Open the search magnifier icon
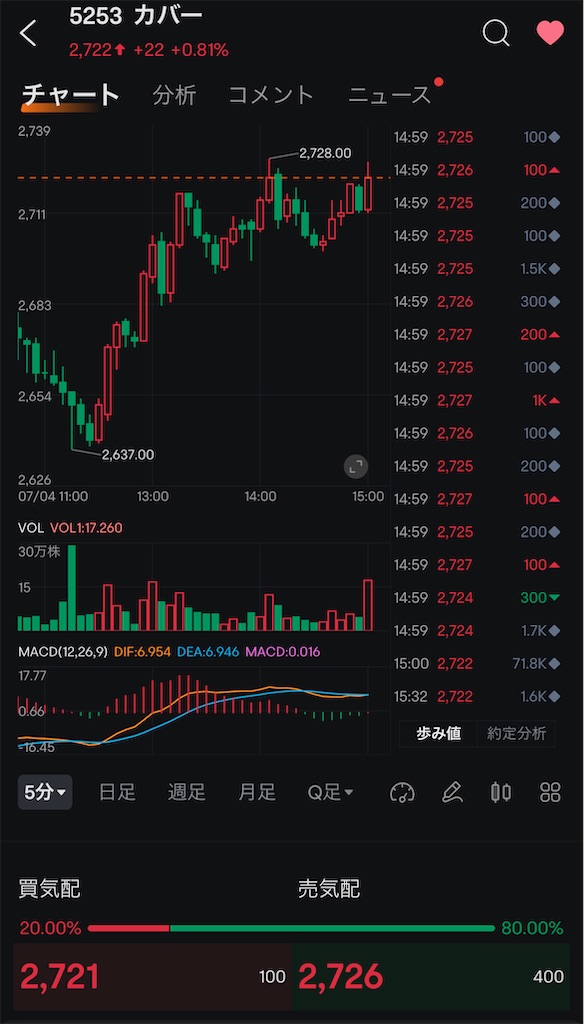 coord(496,33)
